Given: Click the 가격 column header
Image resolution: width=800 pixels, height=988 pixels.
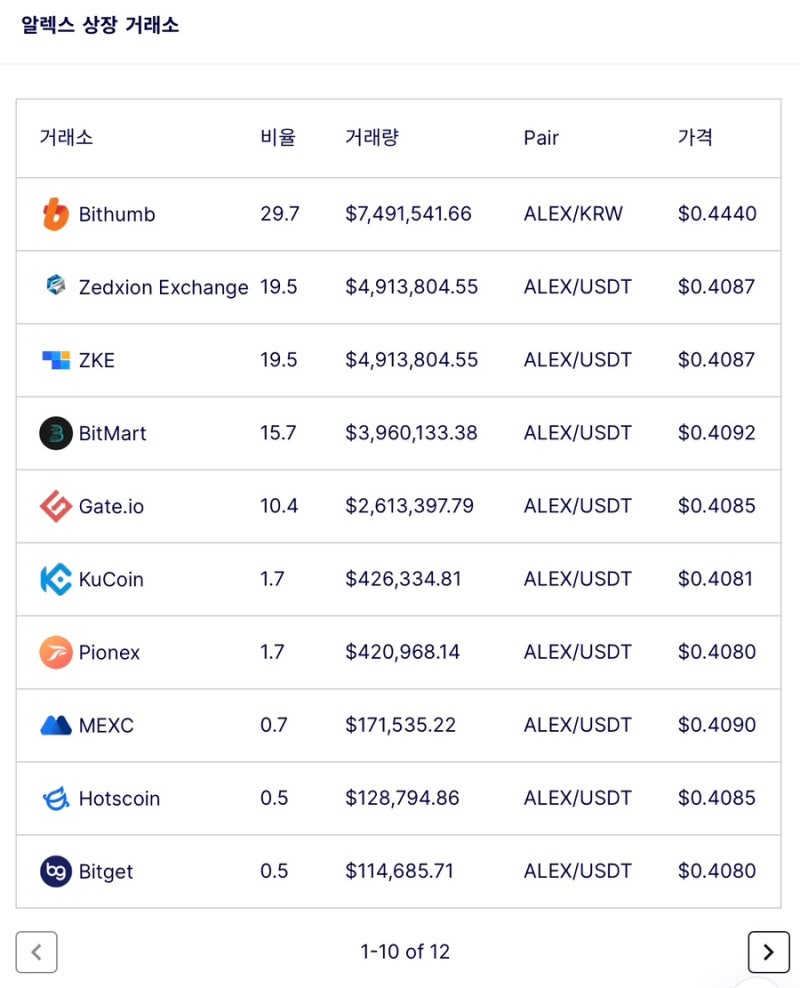Looking at the screenshot, I should 695,138.
